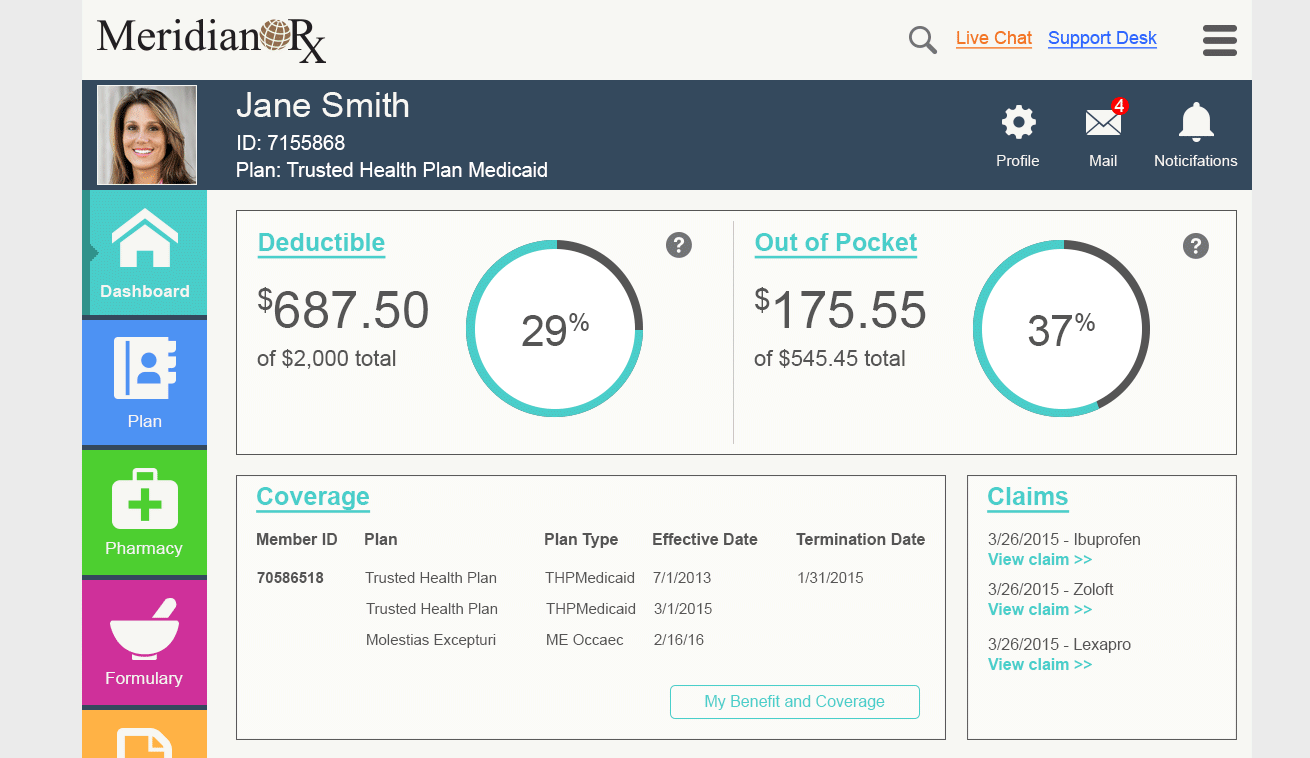The image size is (1310, 758).
Task: Open the Out of Pocket heading link
Action: (836, 243)
